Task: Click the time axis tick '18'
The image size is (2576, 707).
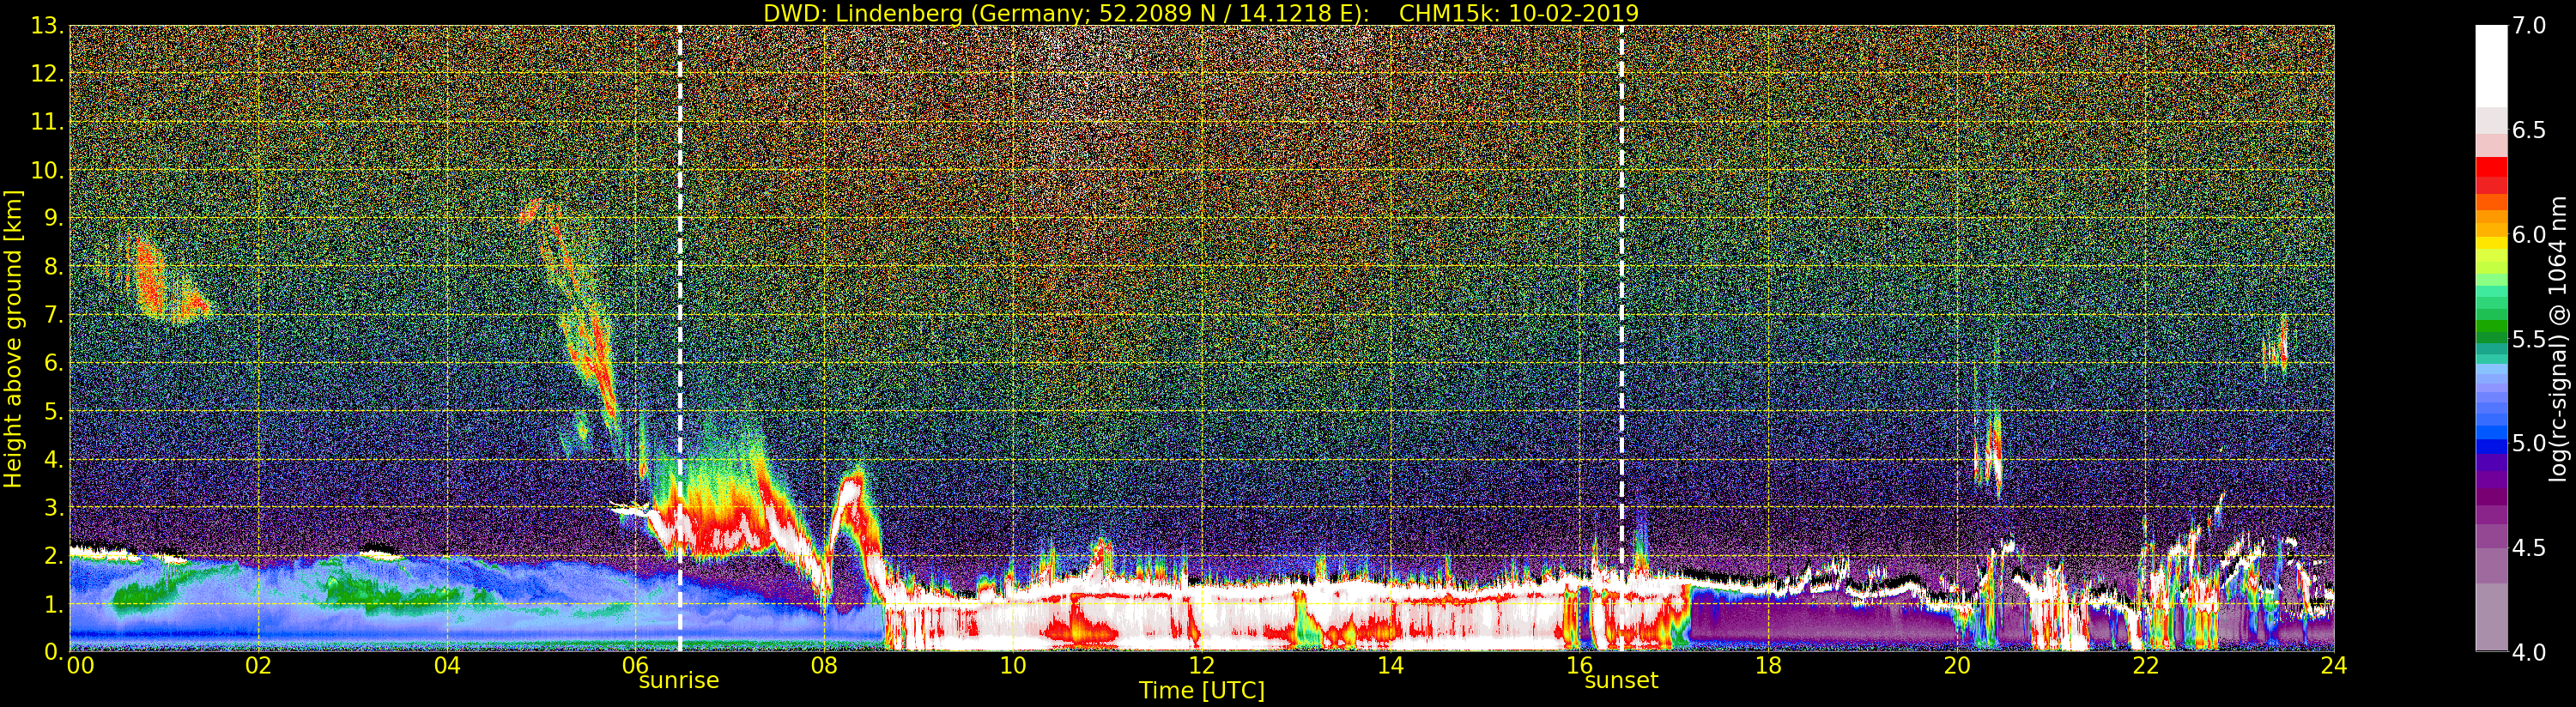Action: pos(1768,665)
